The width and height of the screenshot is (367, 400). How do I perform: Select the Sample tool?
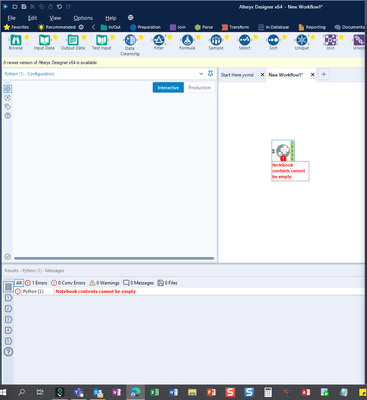(216, 40)
